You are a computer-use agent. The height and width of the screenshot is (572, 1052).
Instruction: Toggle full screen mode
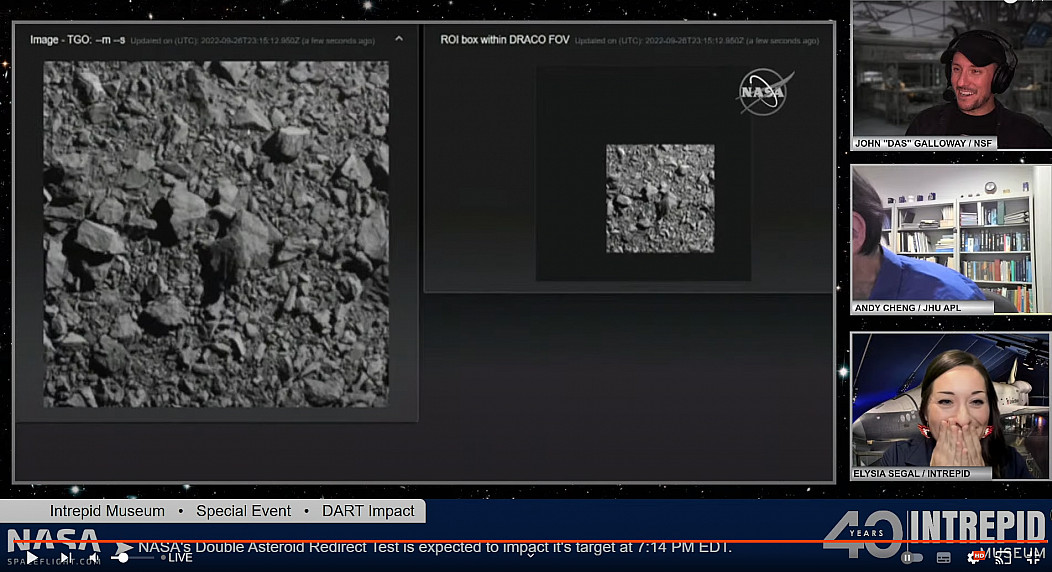pos(1034,557)
